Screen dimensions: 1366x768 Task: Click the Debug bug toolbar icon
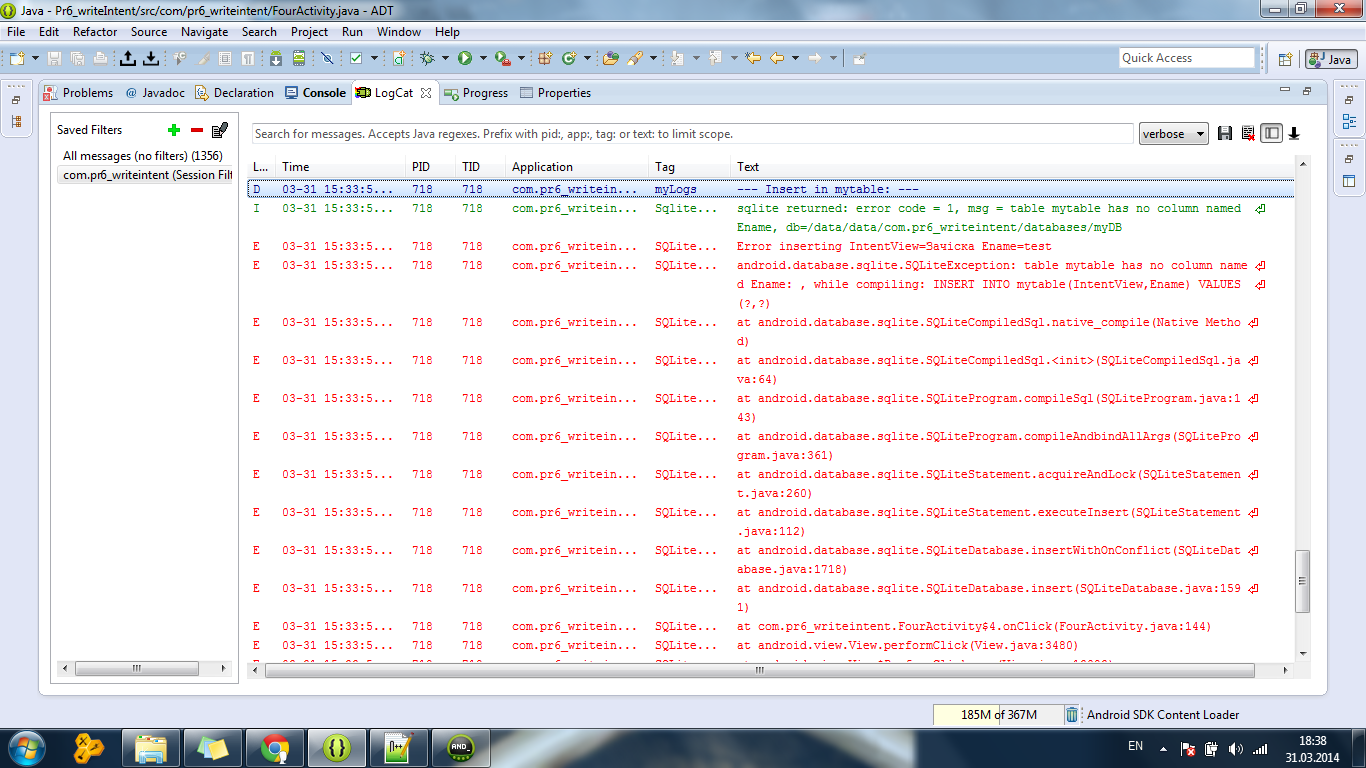pyautogui.click(x=427, y=58)
